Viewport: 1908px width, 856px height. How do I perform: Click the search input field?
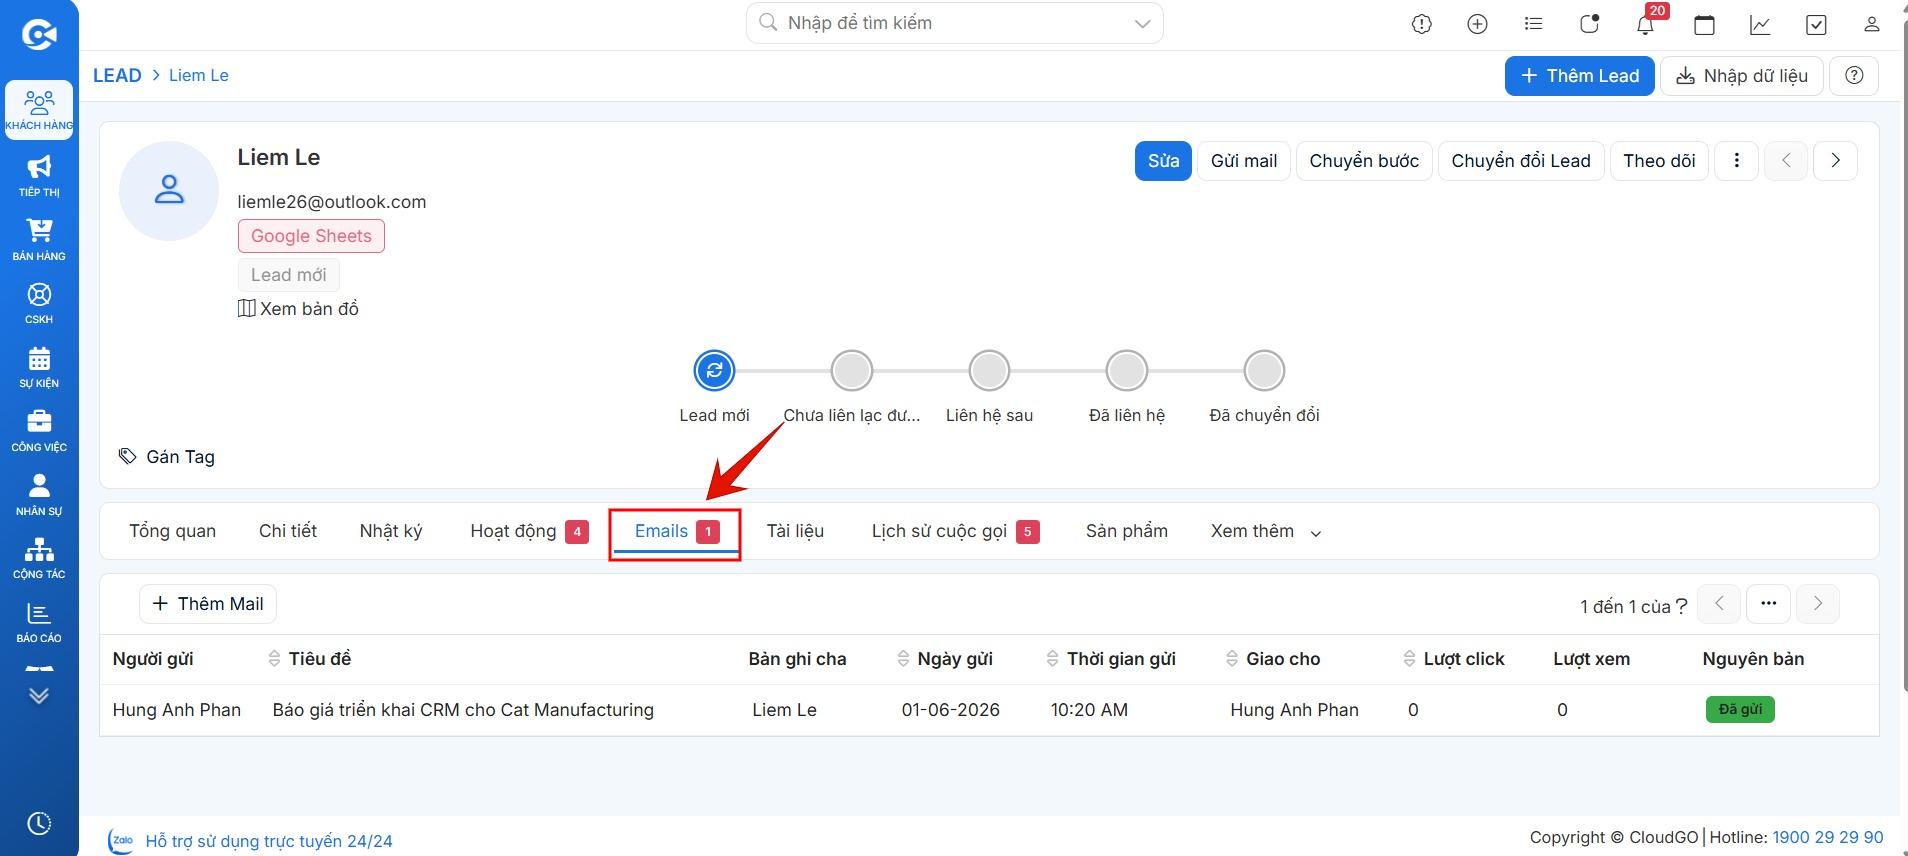point(954,23)
